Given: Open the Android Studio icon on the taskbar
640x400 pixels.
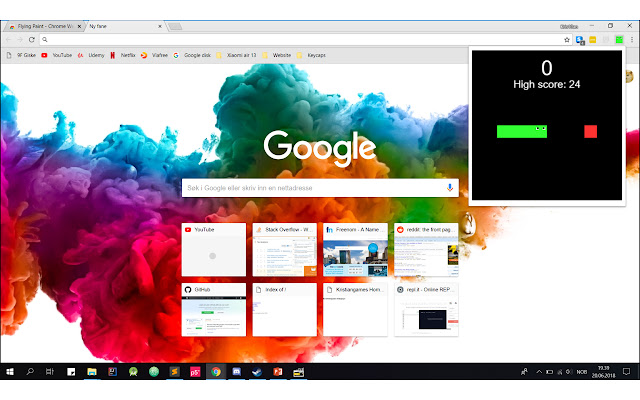Looking at the screenshot, I should 133,371.
